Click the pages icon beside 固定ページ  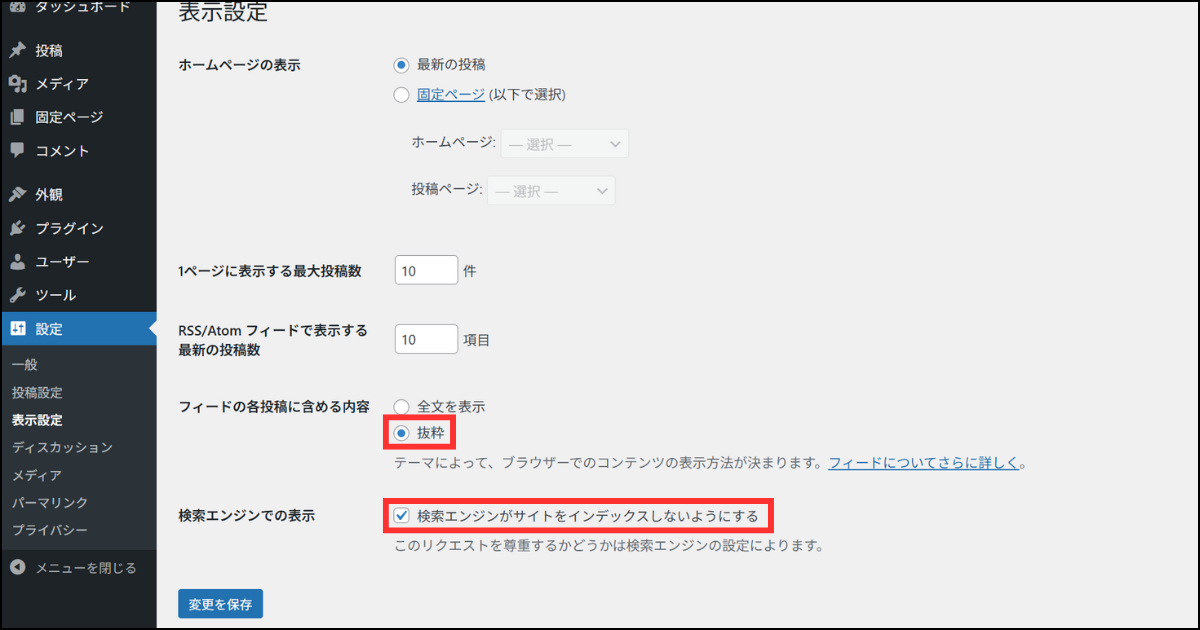17,117
